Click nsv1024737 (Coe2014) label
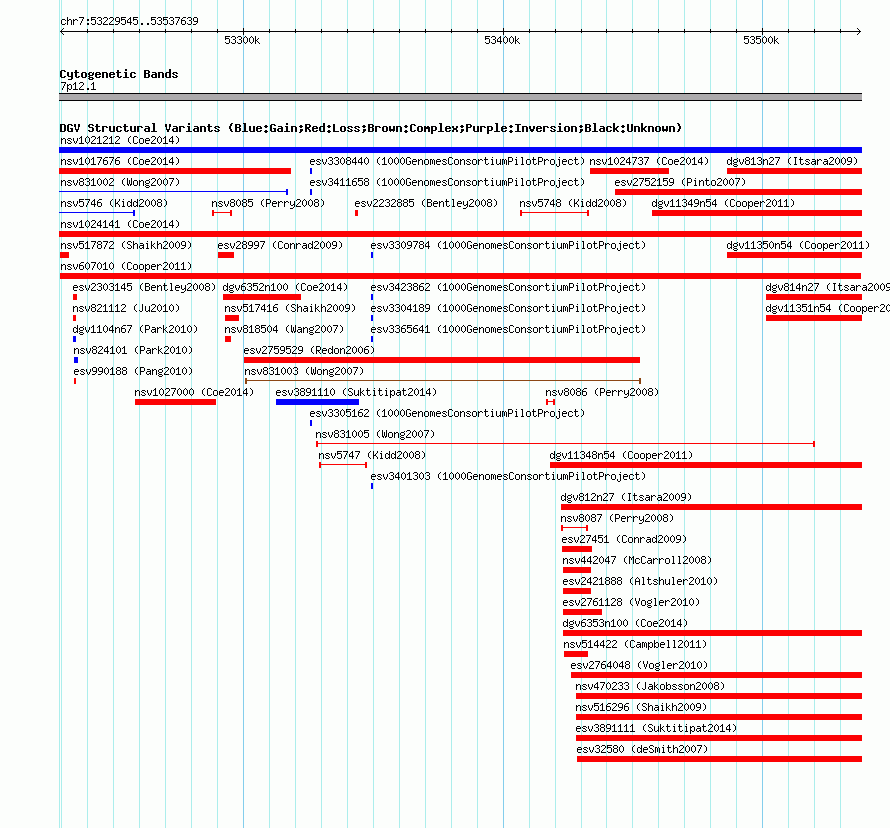890x828 pixels. [649, 161]
